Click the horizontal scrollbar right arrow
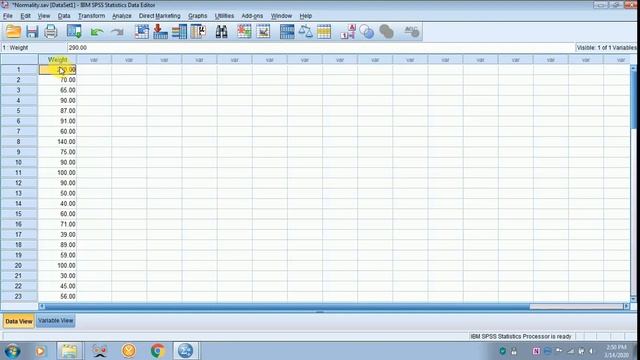This screenshot has height=360, width=640. [x=627, y=306]
